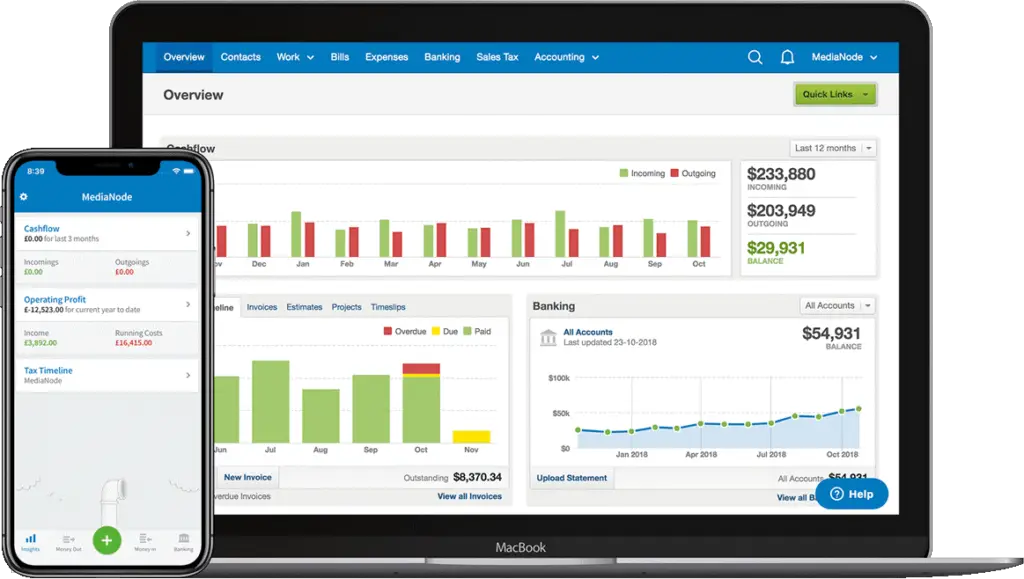Image resolution: width=1024 pixels, height=579 pixels.
Task: Open the All Accounts dropdown in Banking panel
Action: click(x=837, y=305)
